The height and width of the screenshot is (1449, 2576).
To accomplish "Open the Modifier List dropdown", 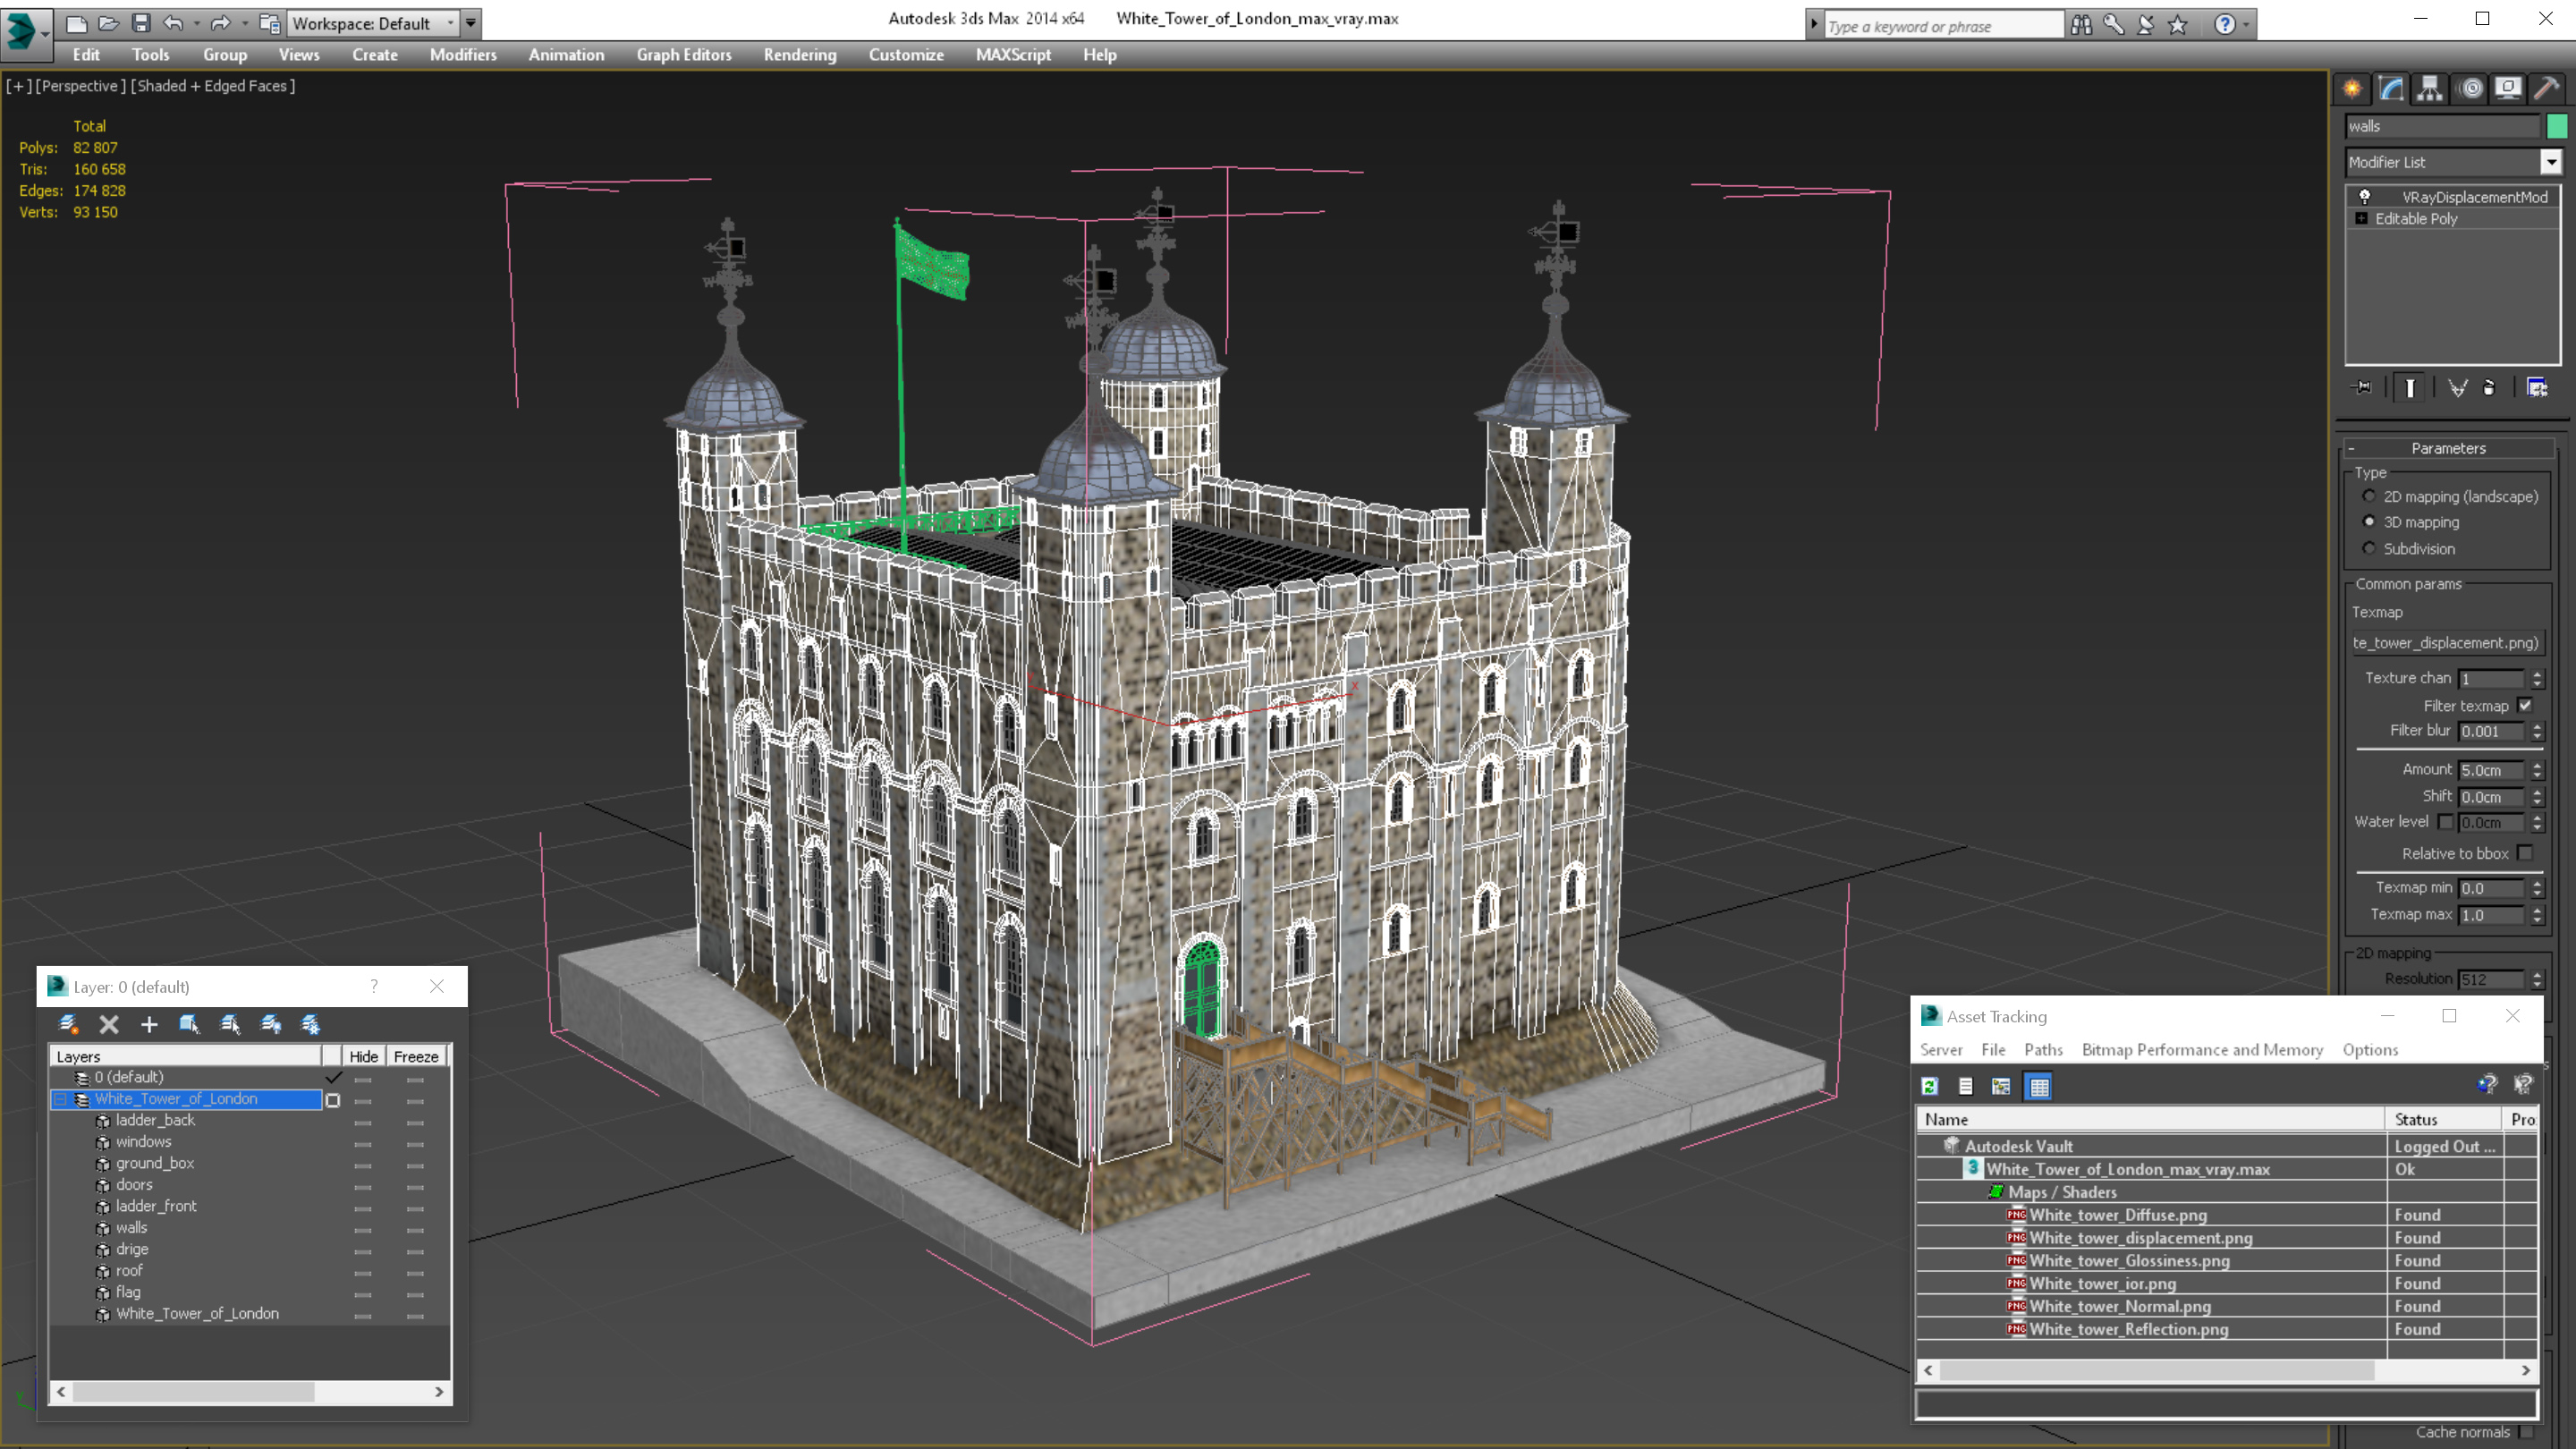I will pyautogui.click(x=2551, y=162).
